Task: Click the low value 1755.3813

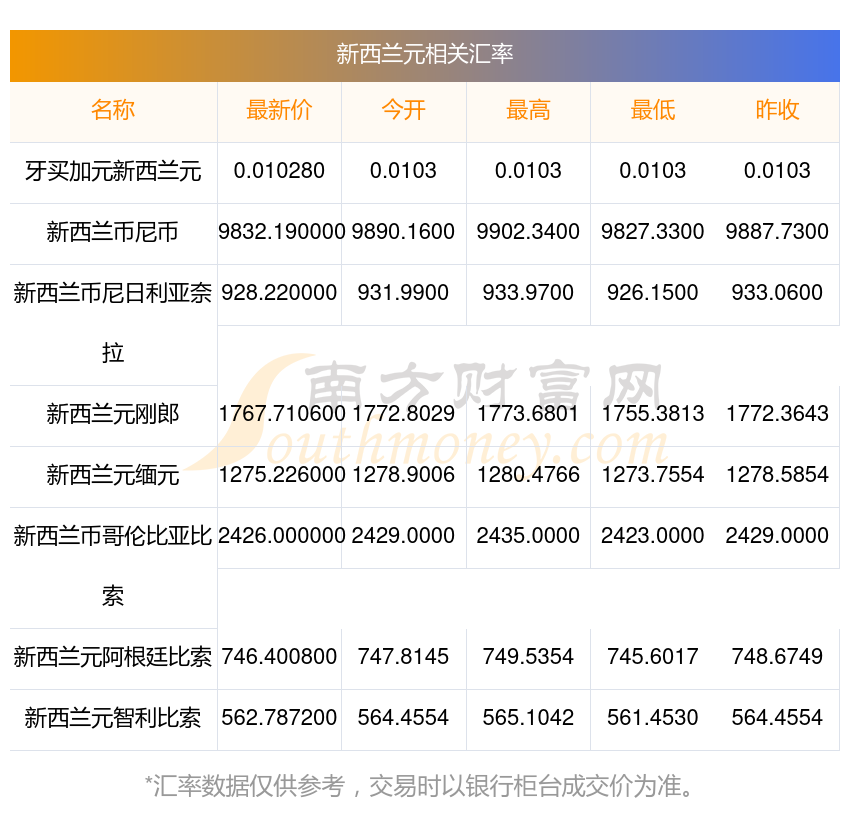Action: tap(653, 414)
